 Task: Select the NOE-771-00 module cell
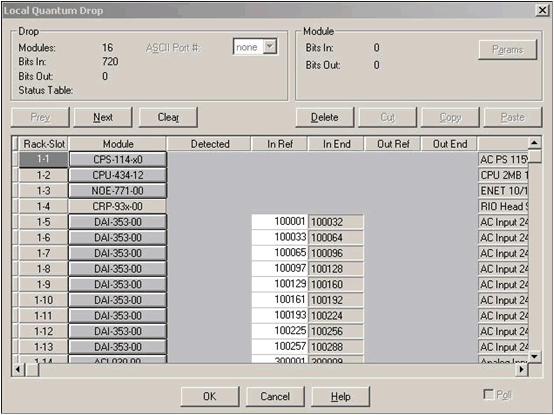pos(118,191)
